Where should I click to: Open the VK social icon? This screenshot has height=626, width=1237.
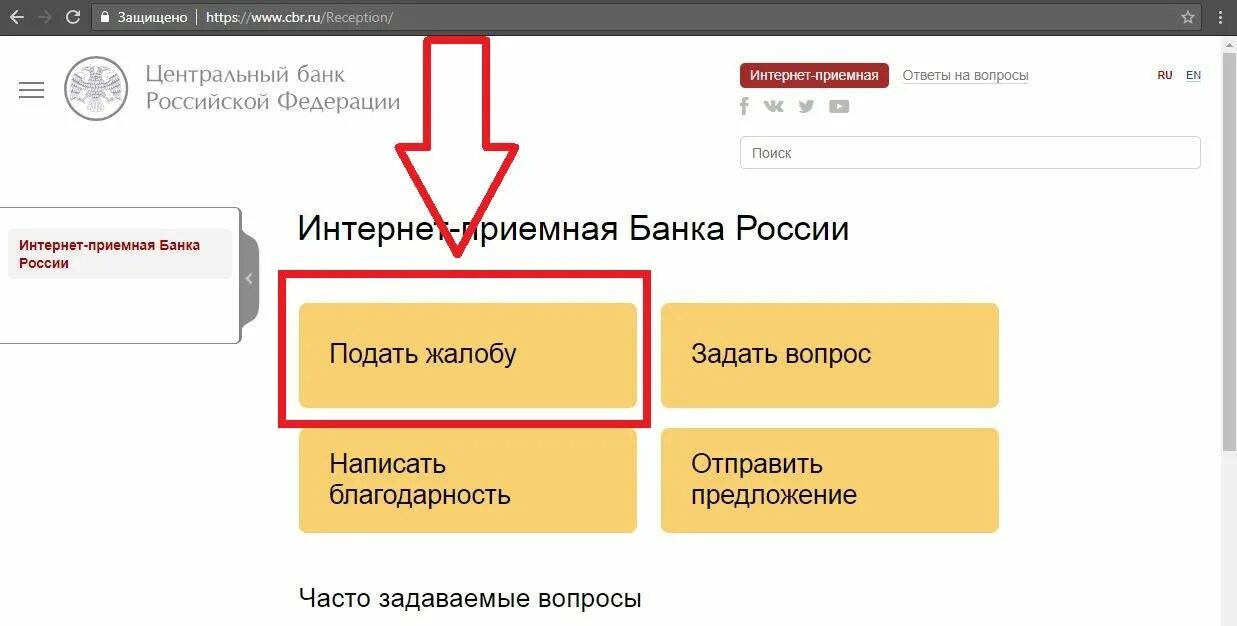[x=773, y=106]
